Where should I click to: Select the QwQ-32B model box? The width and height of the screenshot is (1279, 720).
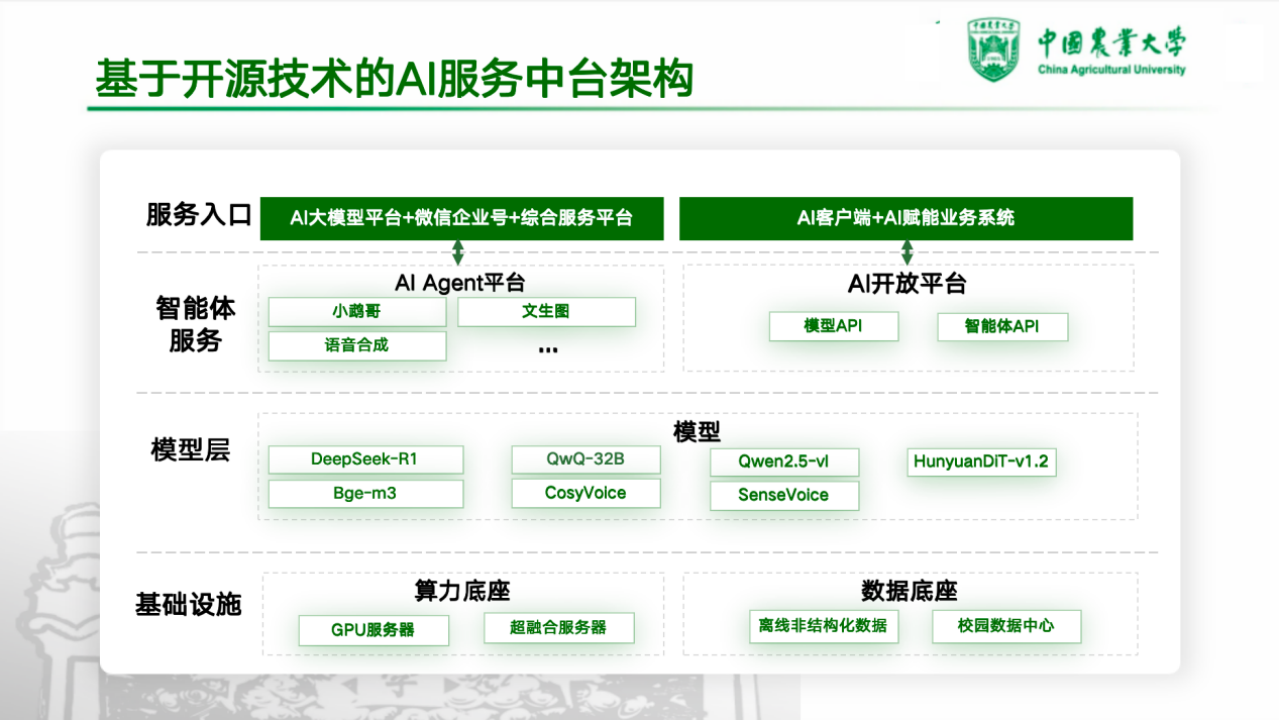(585, 459)
